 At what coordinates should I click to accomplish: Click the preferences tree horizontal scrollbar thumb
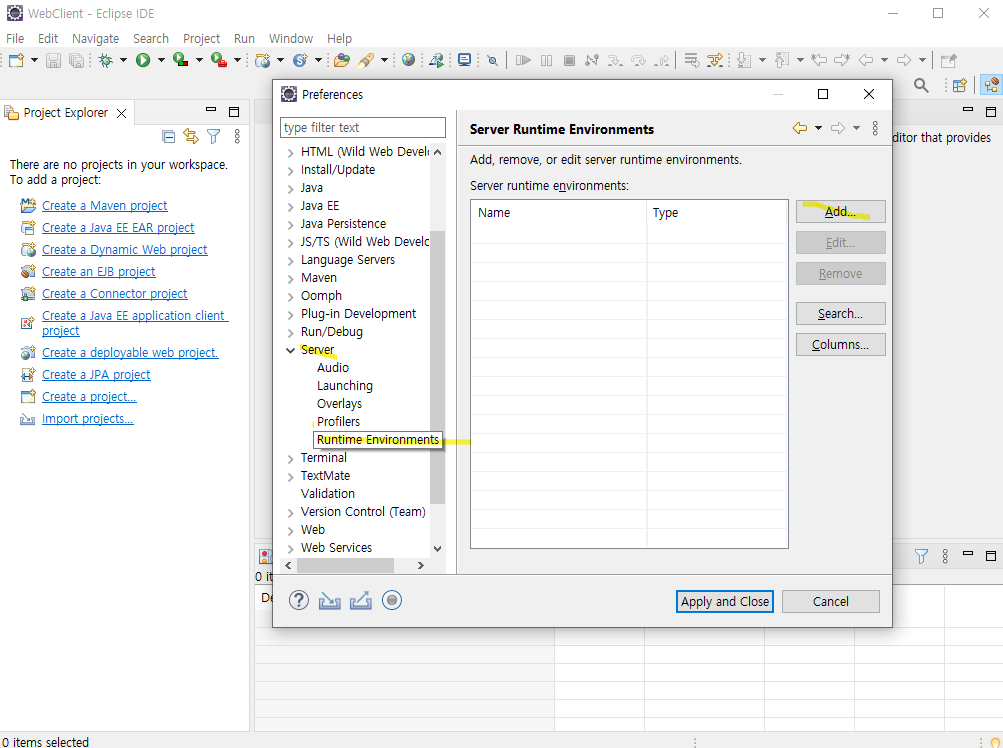345,566
